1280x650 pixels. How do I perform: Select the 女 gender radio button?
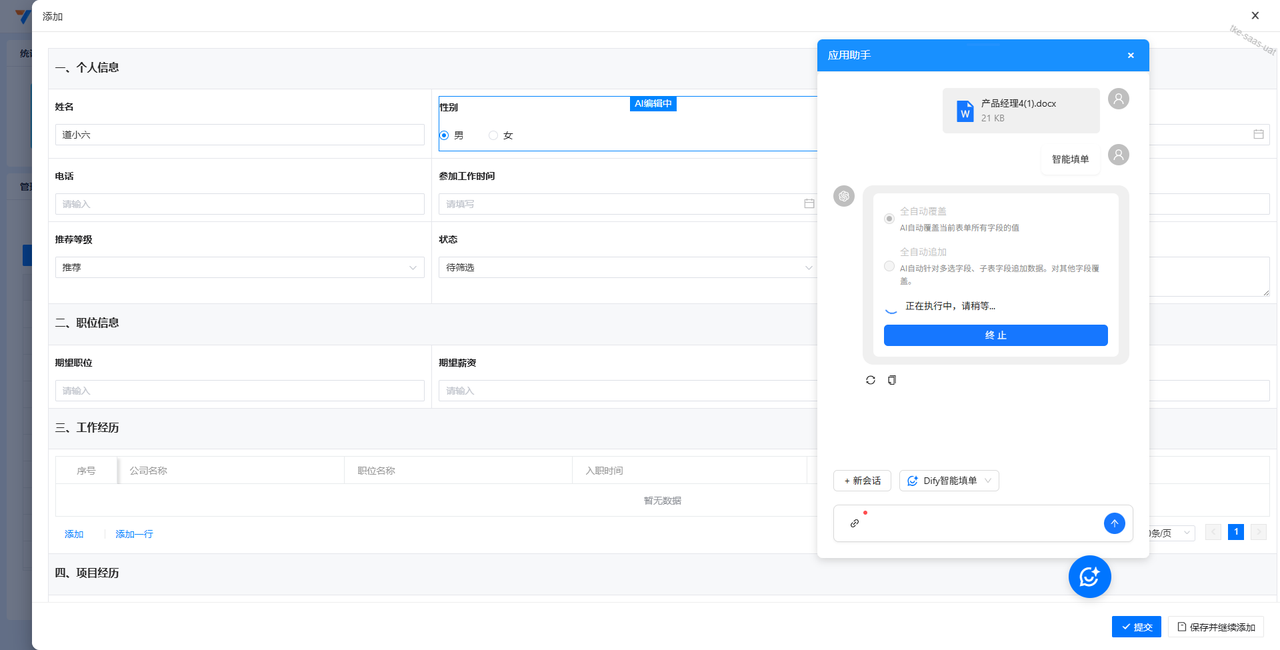[493, 135]
